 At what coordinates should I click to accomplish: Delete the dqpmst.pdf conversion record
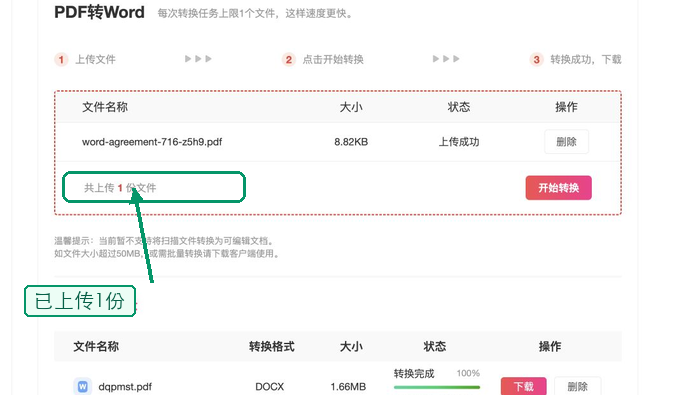(577, 386)
